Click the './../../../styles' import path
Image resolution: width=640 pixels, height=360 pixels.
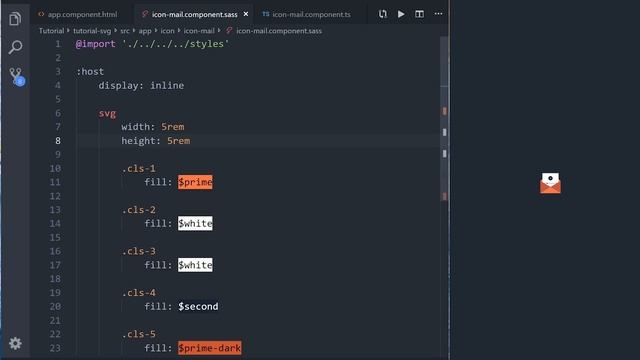pyautogui.click(x=176, y=44)
